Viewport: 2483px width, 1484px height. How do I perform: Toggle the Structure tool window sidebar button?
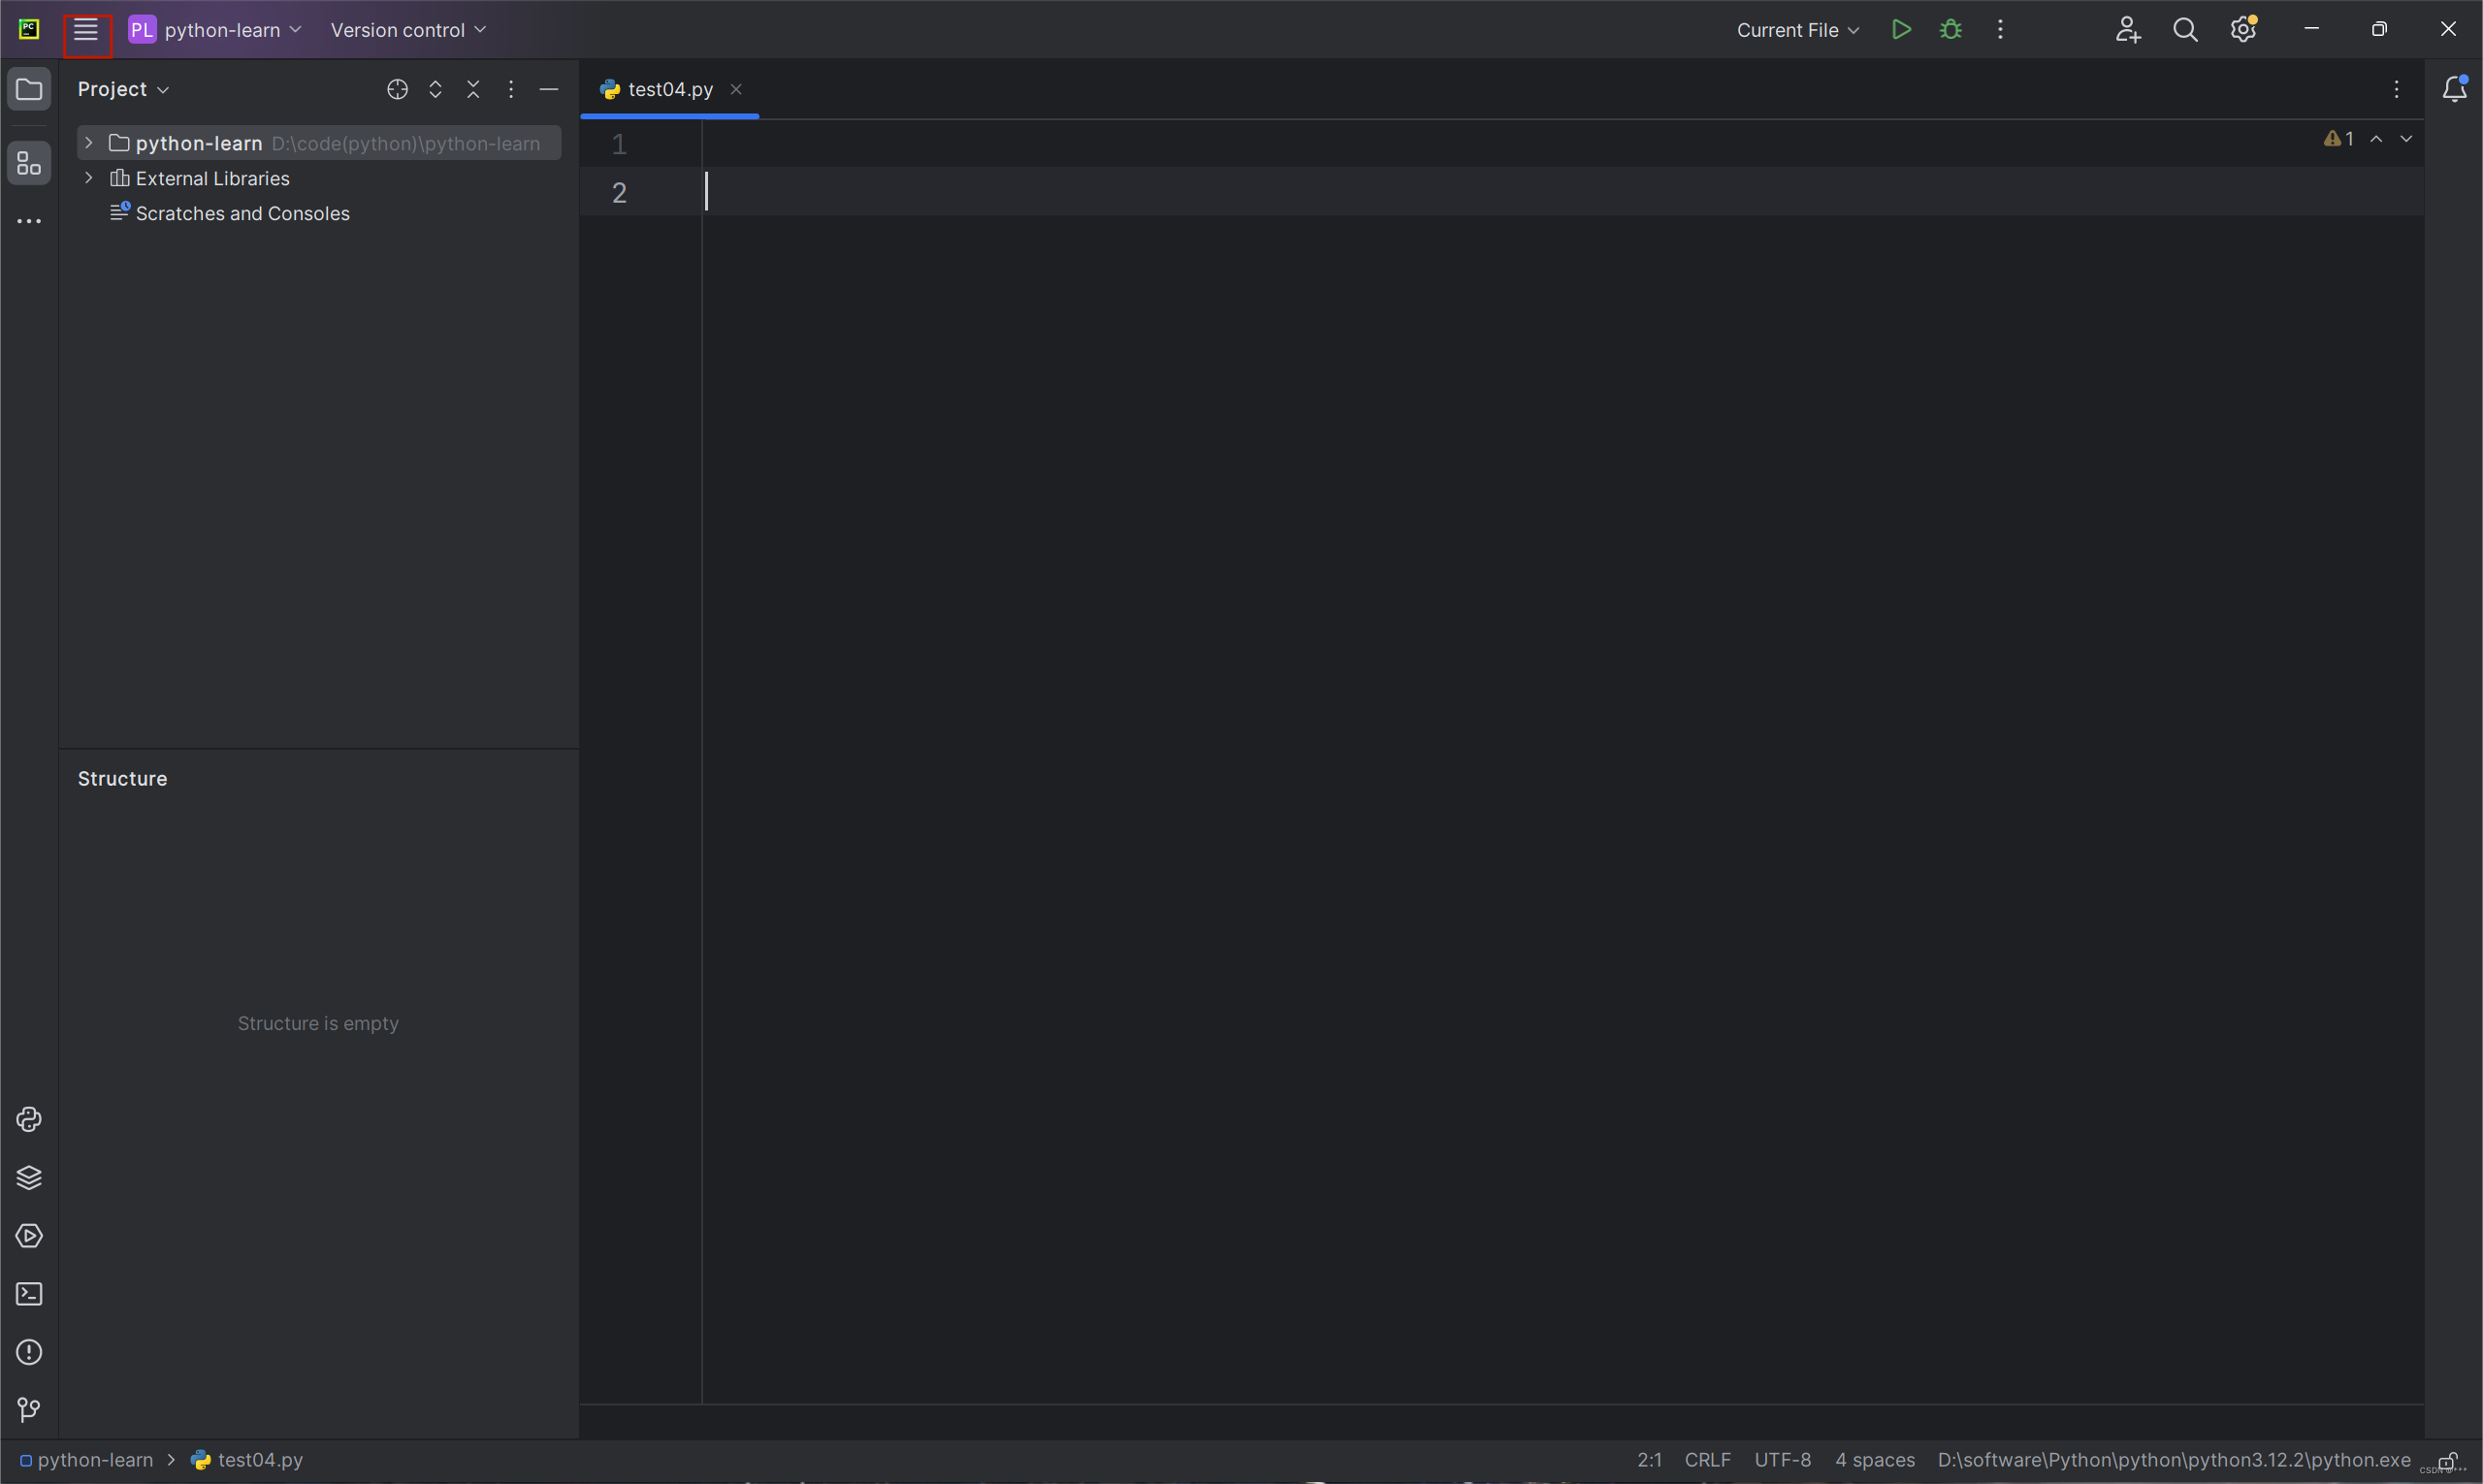point(29,163)
